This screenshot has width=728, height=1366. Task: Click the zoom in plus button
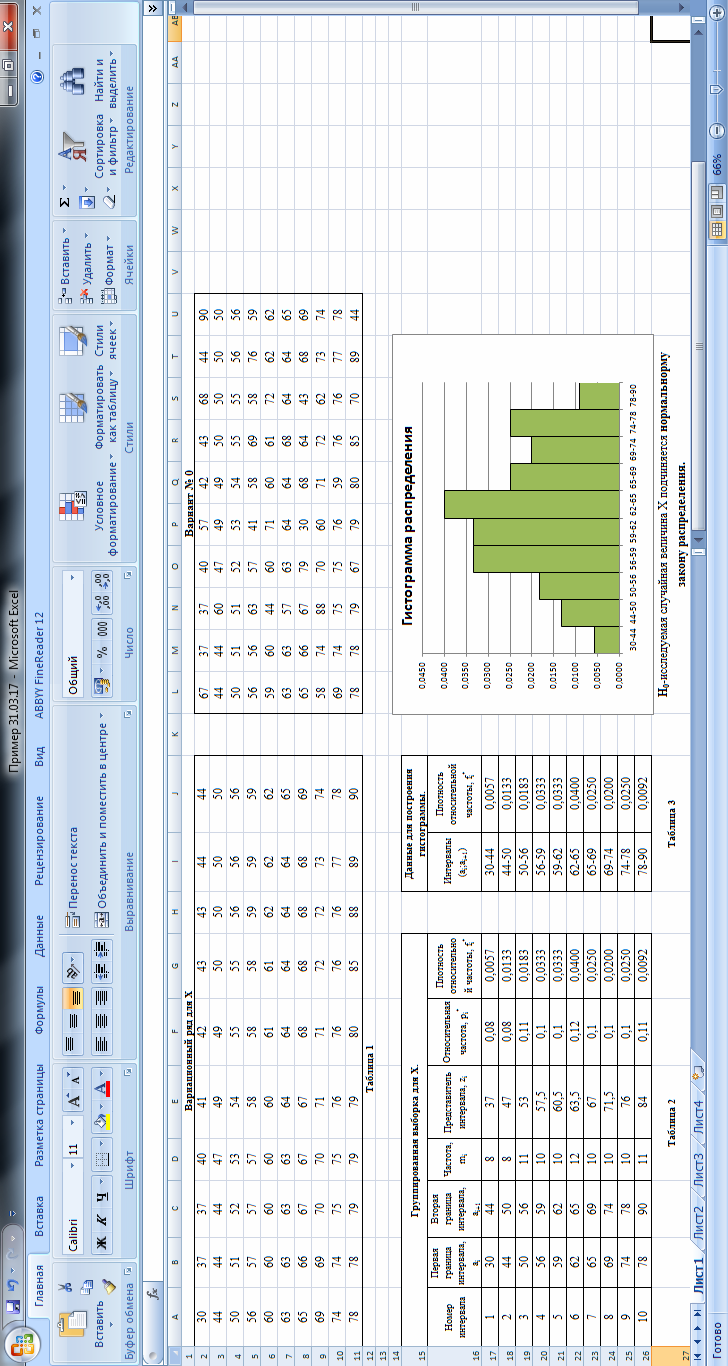717,13
